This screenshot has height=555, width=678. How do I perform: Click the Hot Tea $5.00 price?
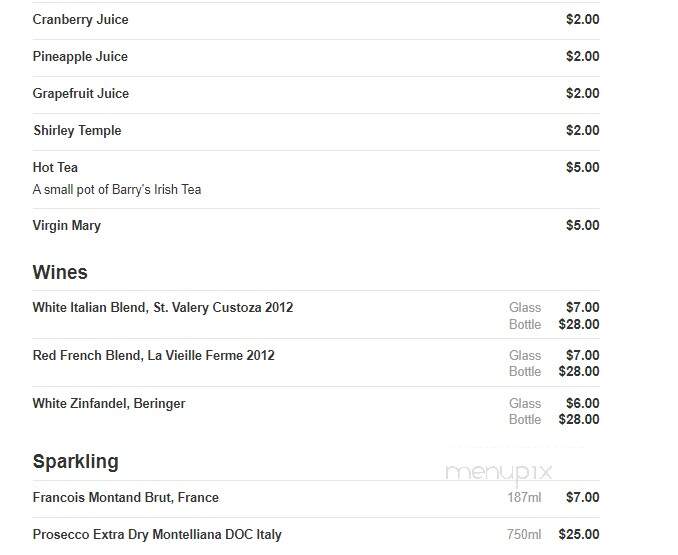click(x=583, y=168)
